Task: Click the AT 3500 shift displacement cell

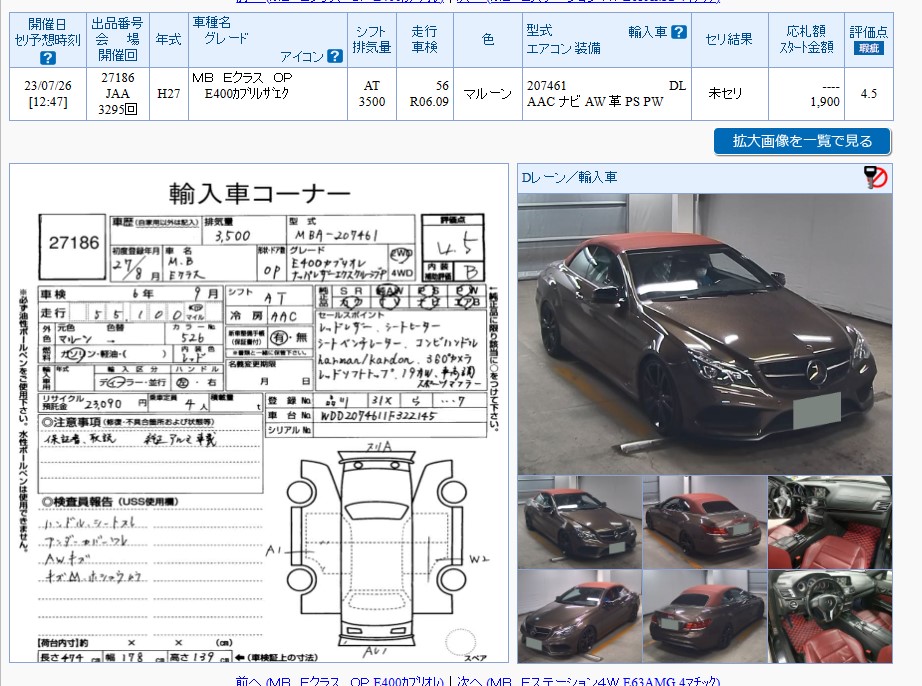Action: click(372, 94)
